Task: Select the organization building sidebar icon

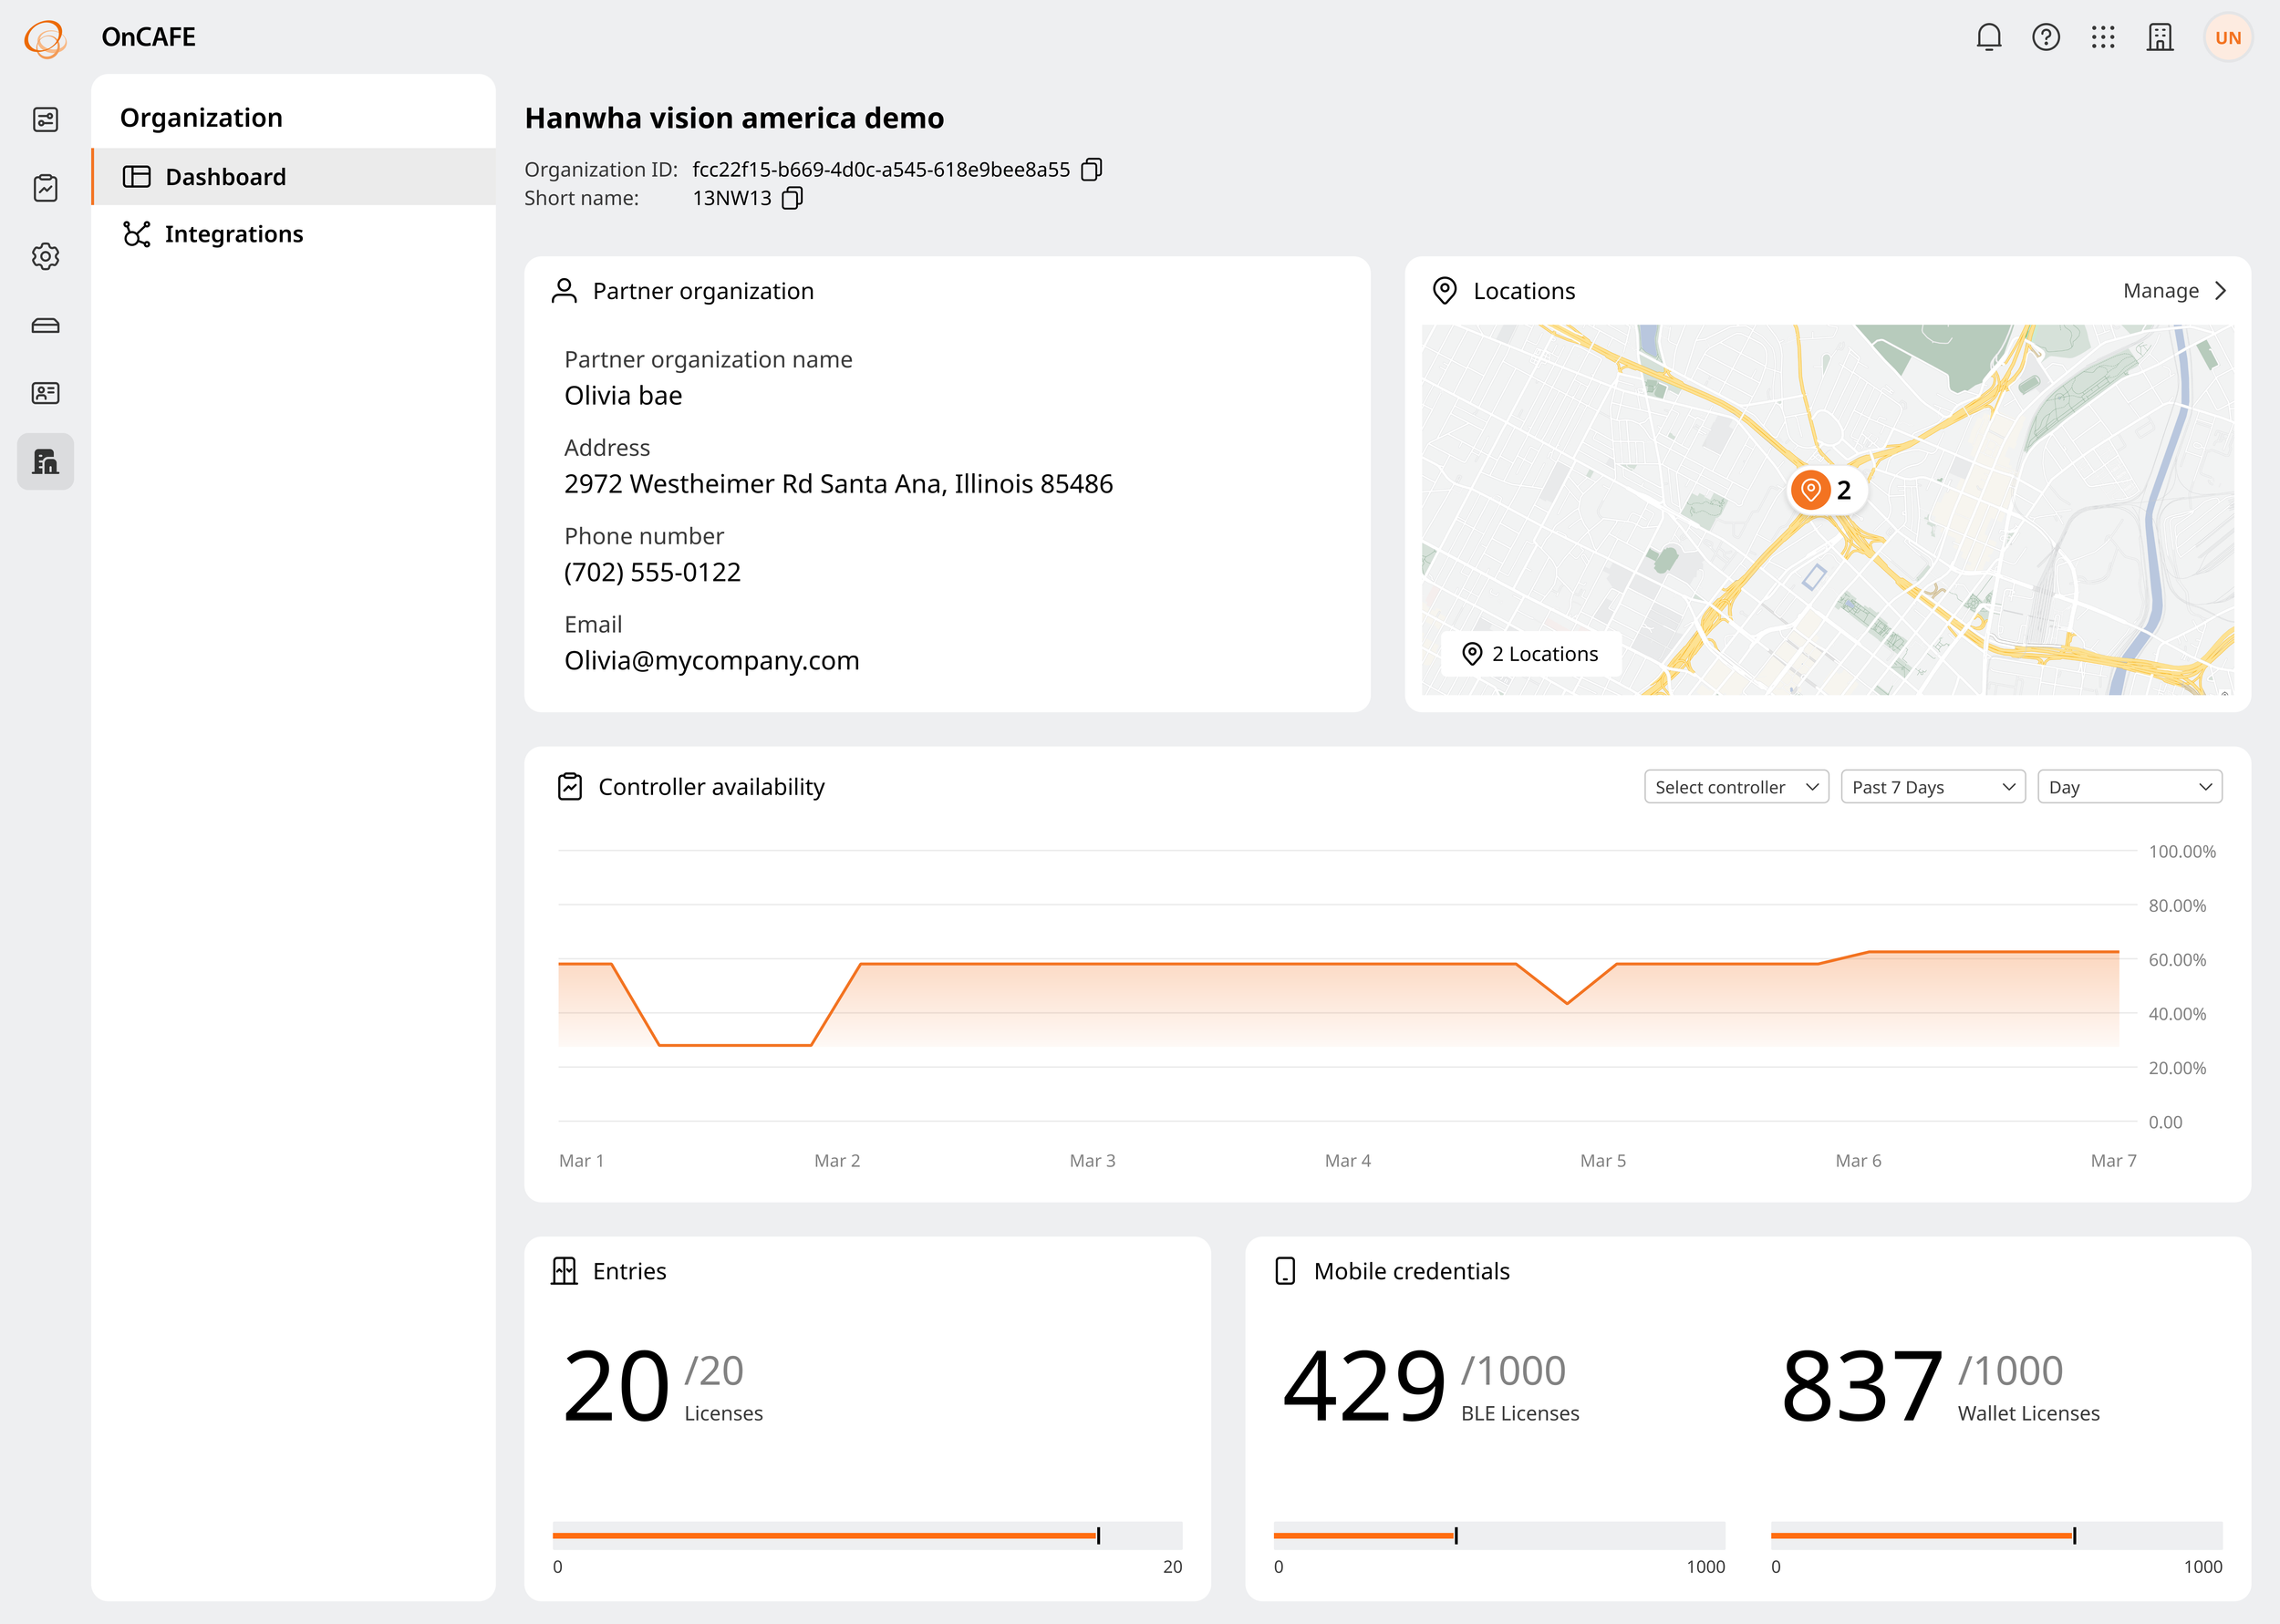Action: pos(45,461)
